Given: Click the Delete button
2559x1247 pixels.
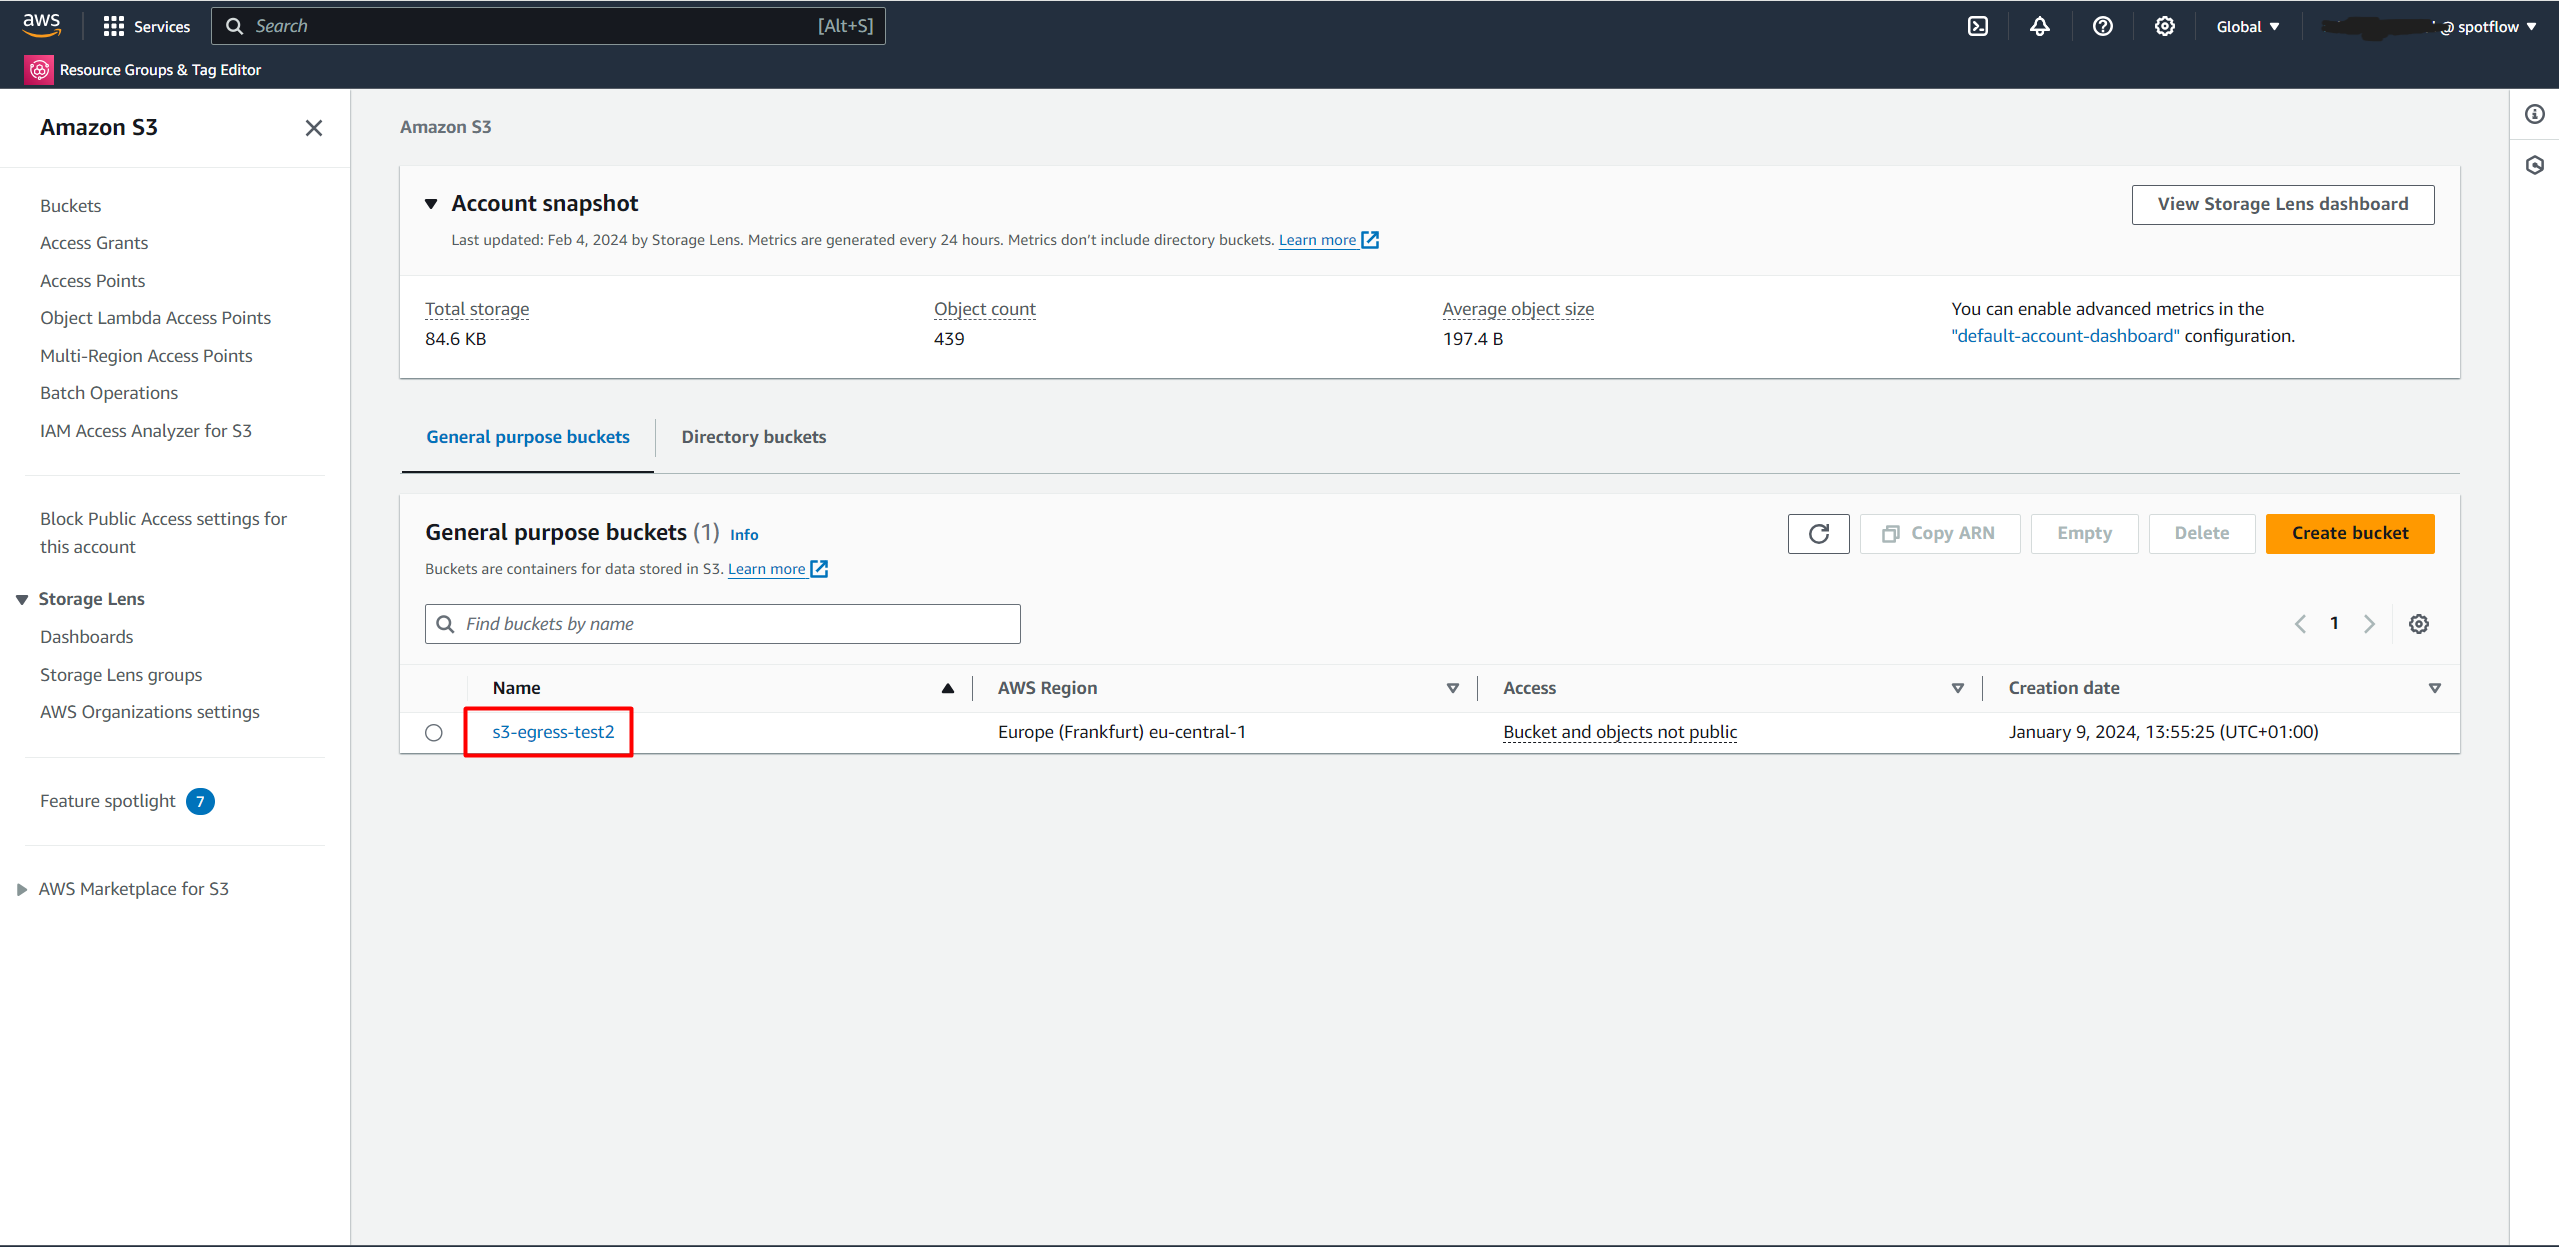Looking at the screenshot, I should pyautogui.click(x=2201, y=533).
